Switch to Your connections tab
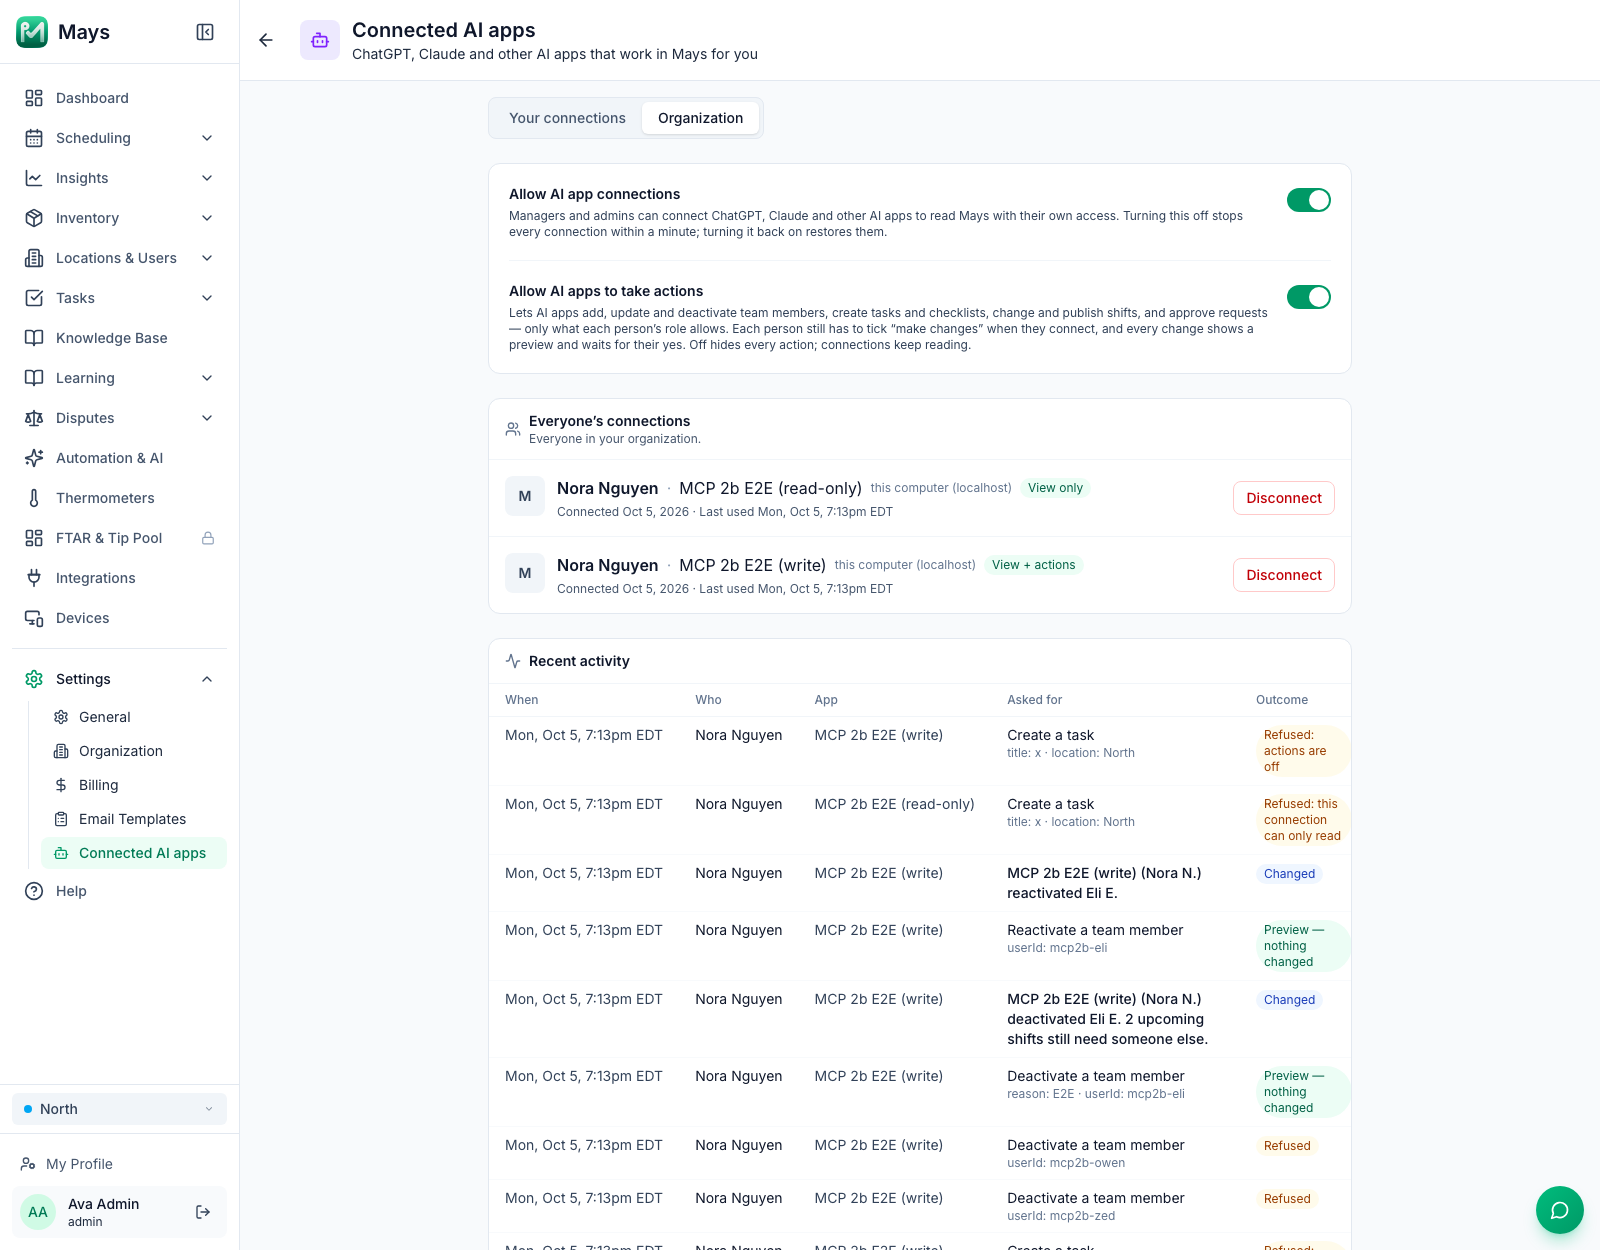1600x1250 pixels. [x=567, y=118]
